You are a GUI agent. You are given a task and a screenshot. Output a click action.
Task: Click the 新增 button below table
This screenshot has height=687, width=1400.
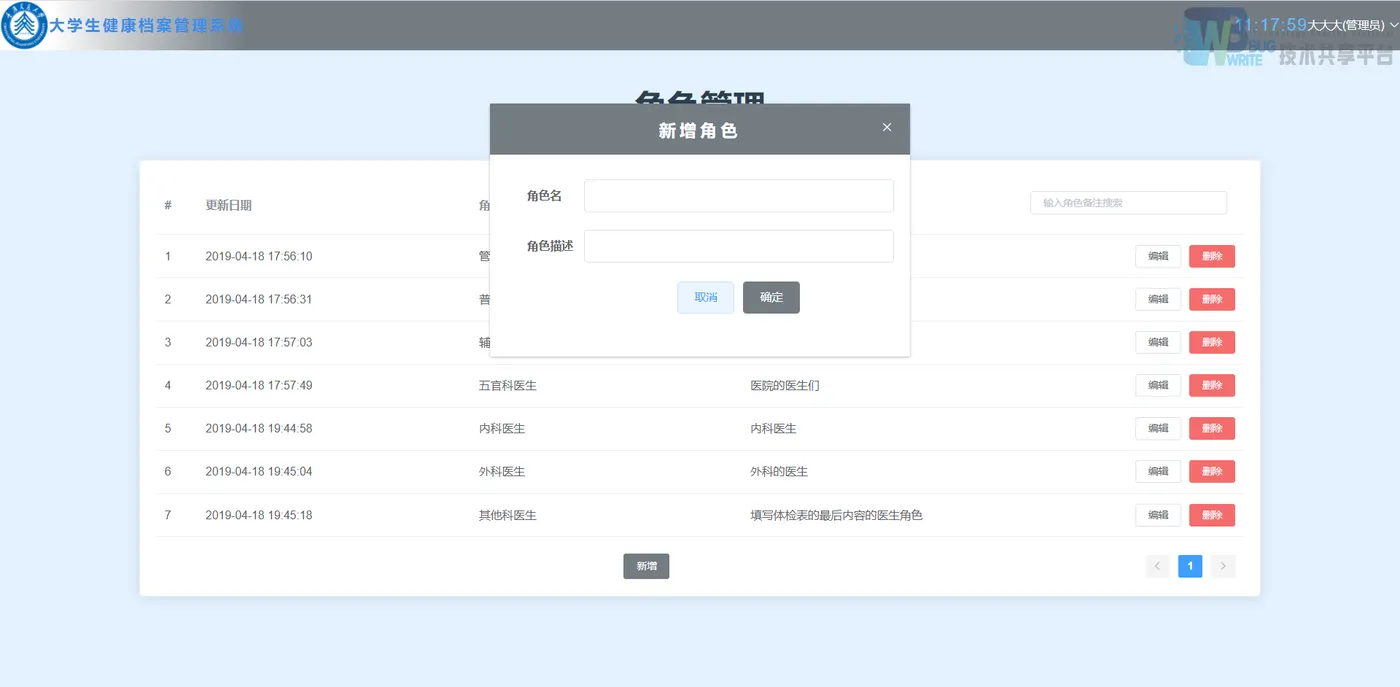646,567
